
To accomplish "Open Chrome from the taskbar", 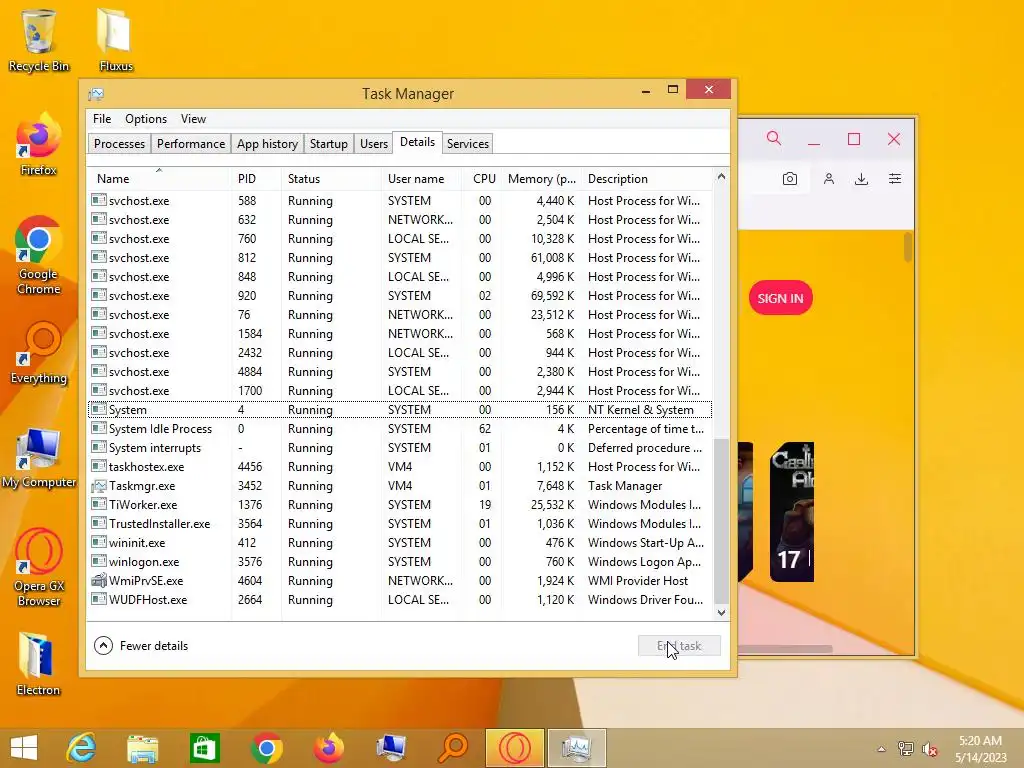I will (266, 748).
